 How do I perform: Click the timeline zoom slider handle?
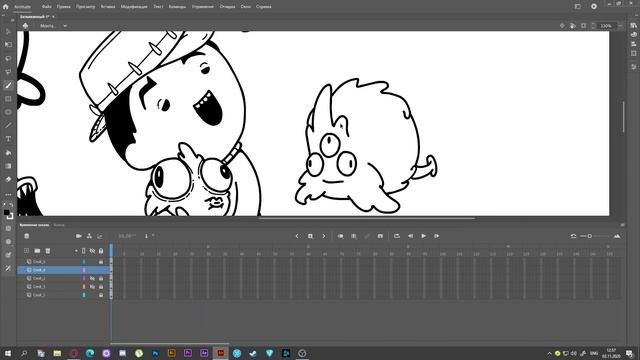589,236
